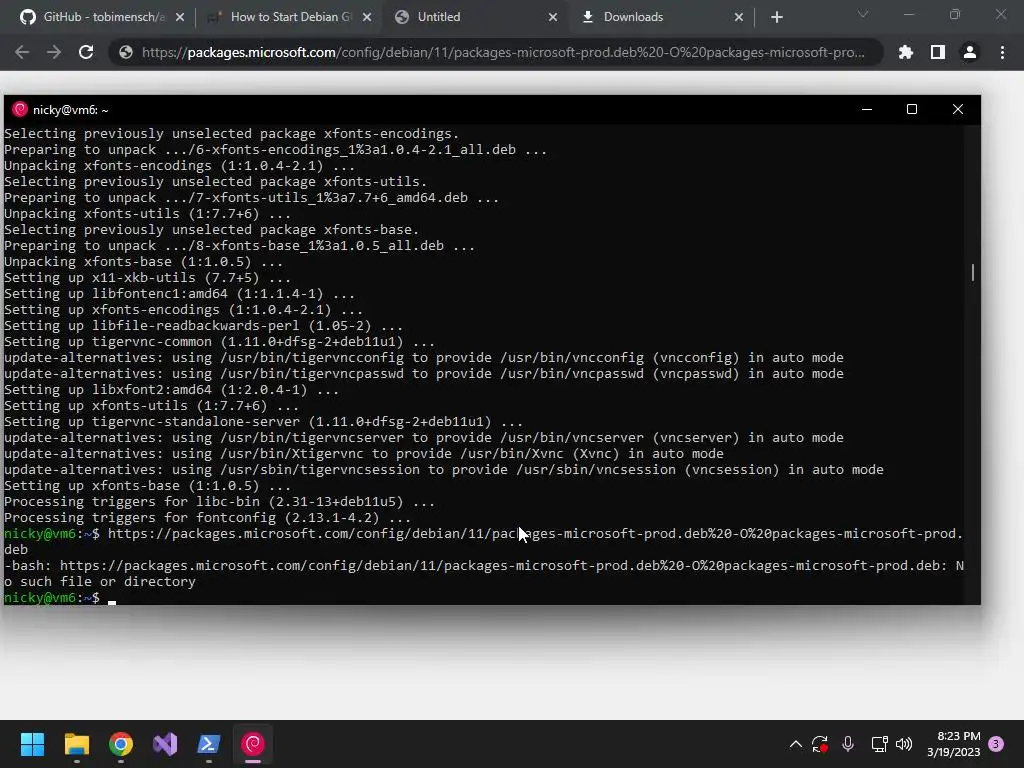Open the notification count badge
Screen dimensions: 1024x768
click(x=996, y=744)
